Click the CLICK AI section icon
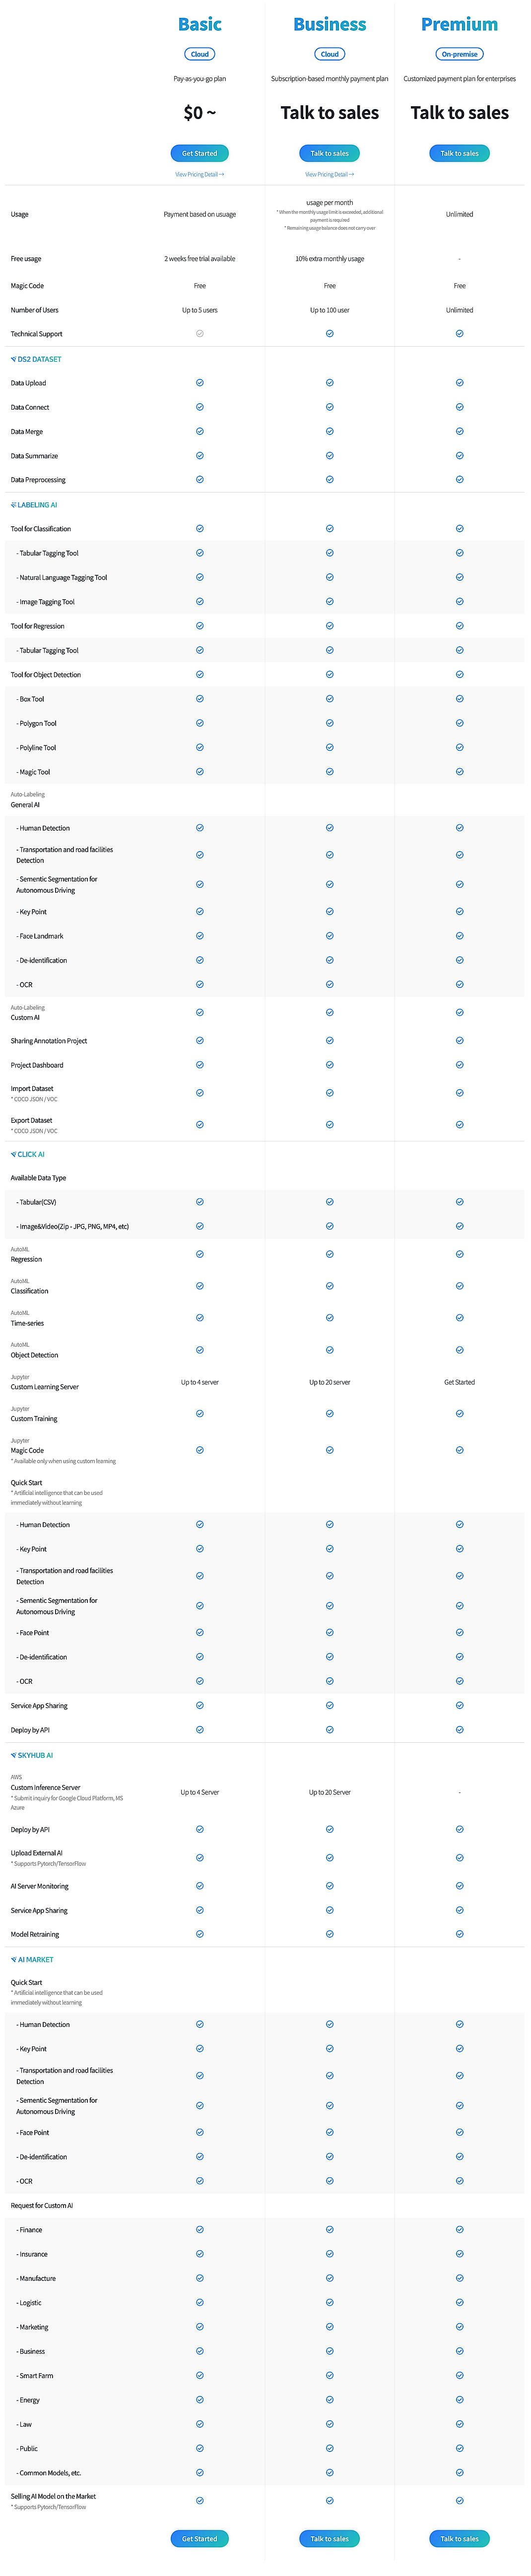The width and height of the screenshot is (531, 2576). pyautogui.click(x=13, y=1154)
